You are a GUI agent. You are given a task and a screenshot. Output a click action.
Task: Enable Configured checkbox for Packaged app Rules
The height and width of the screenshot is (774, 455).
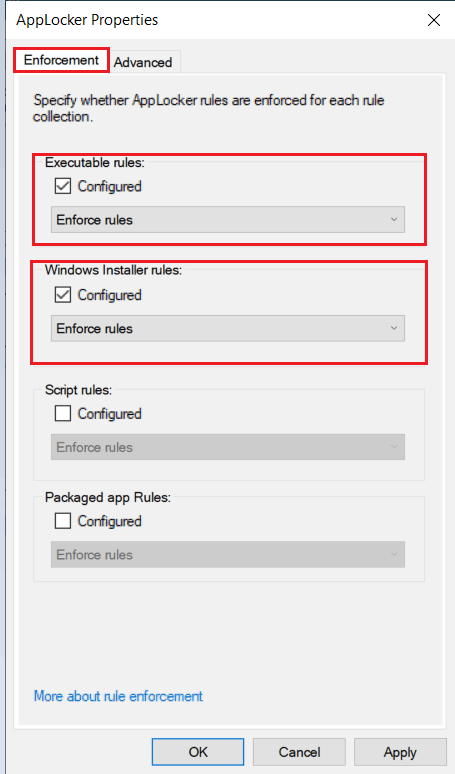(x=63, y=521)
